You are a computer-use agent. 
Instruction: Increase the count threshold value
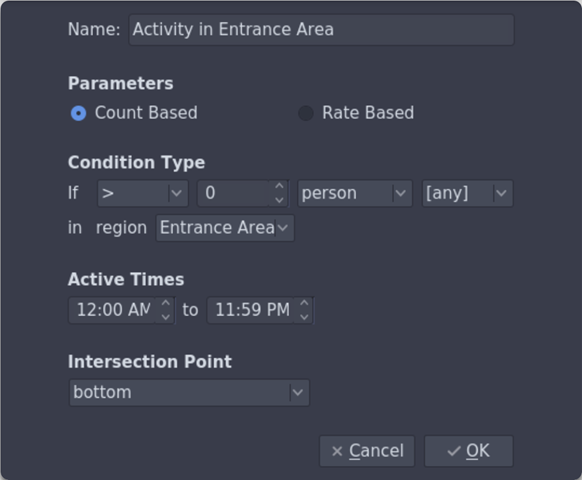tap(279, 186)
